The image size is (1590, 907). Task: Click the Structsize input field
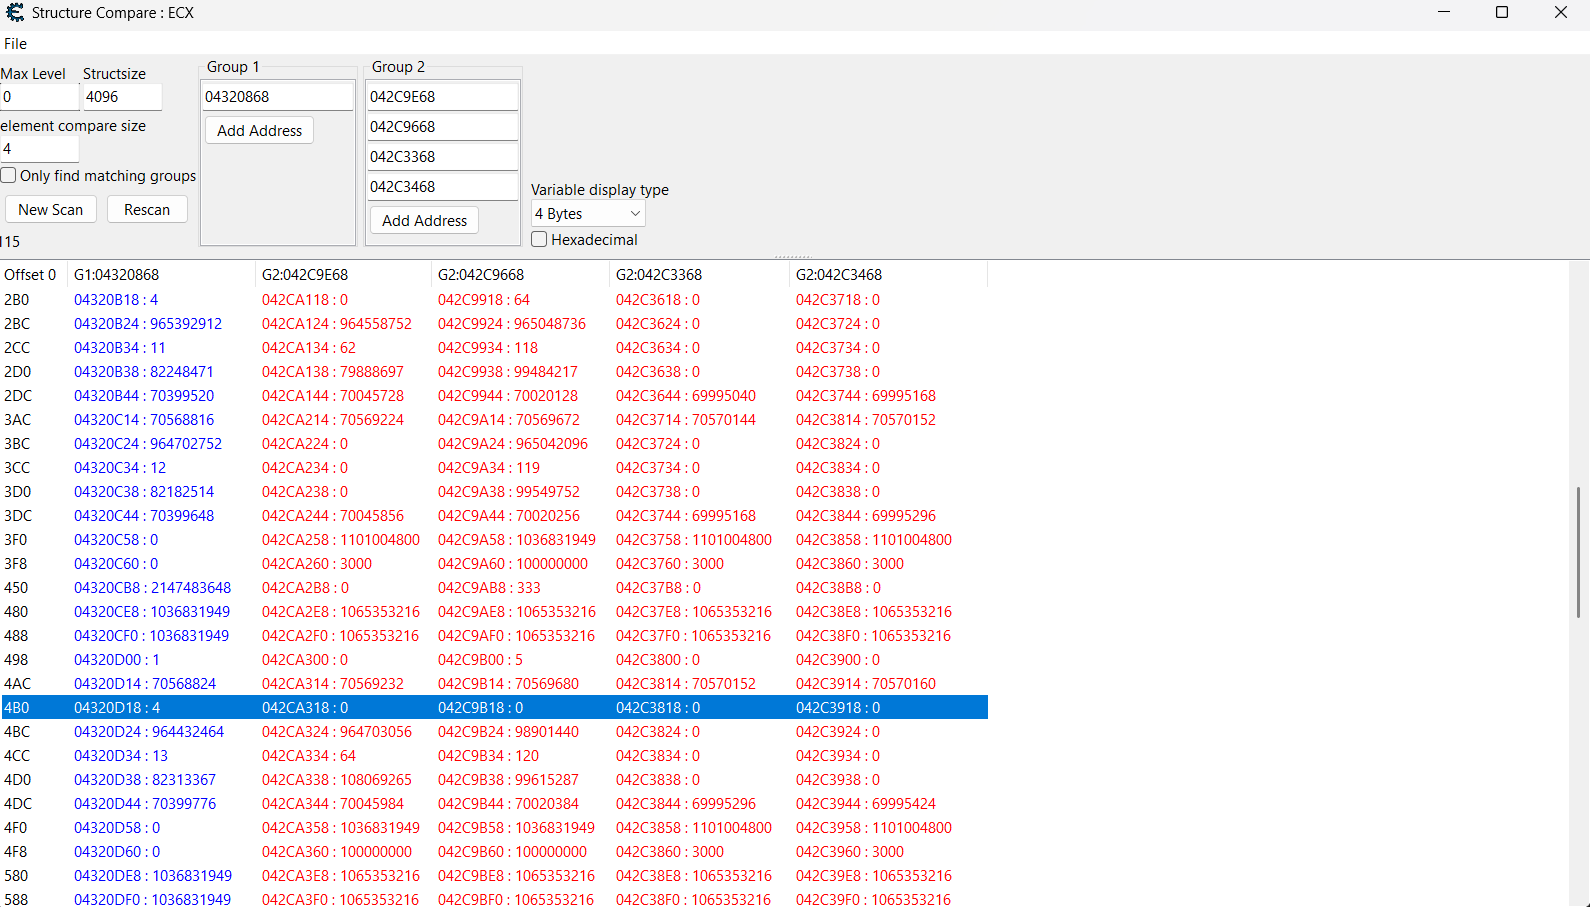[x=122, y=97]
